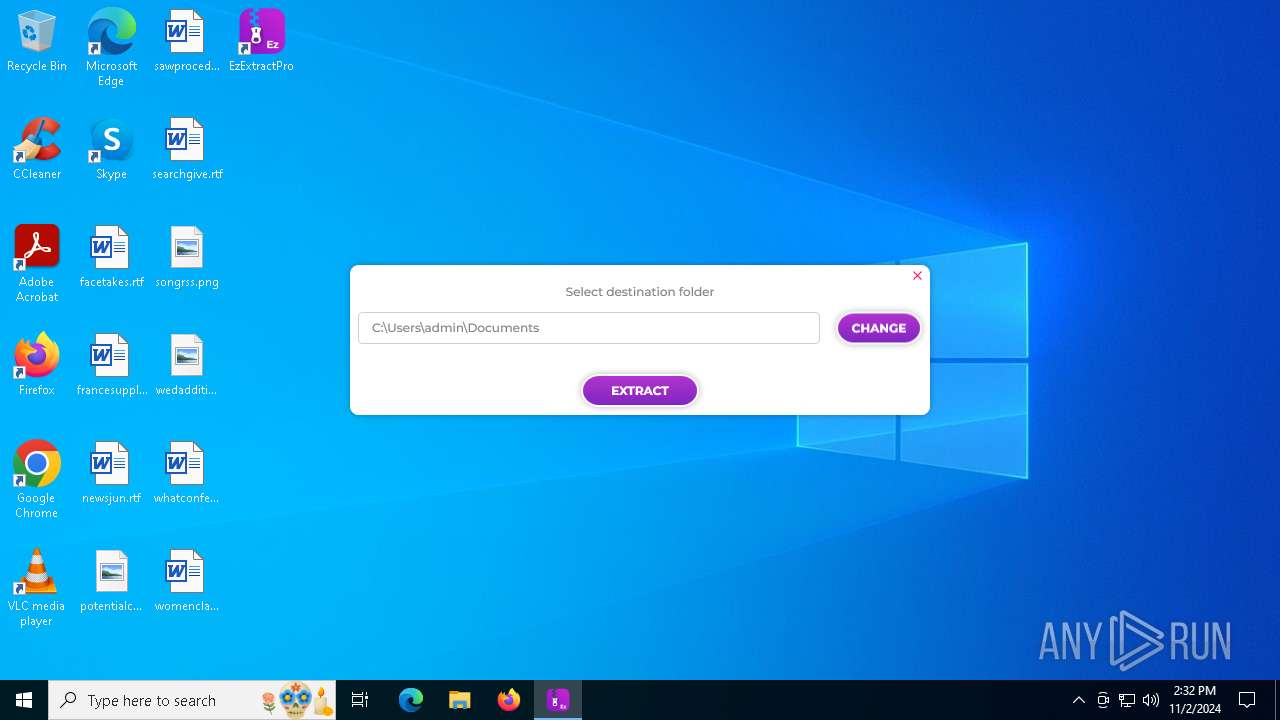Open the Windows Start menu
The image size is (1280, 720).
[x=24, y=700]
